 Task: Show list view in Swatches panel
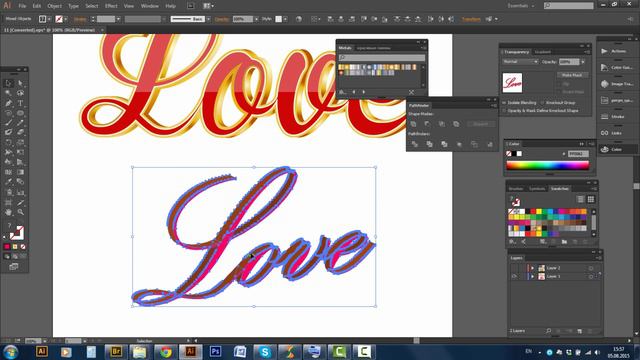[580, 199]
